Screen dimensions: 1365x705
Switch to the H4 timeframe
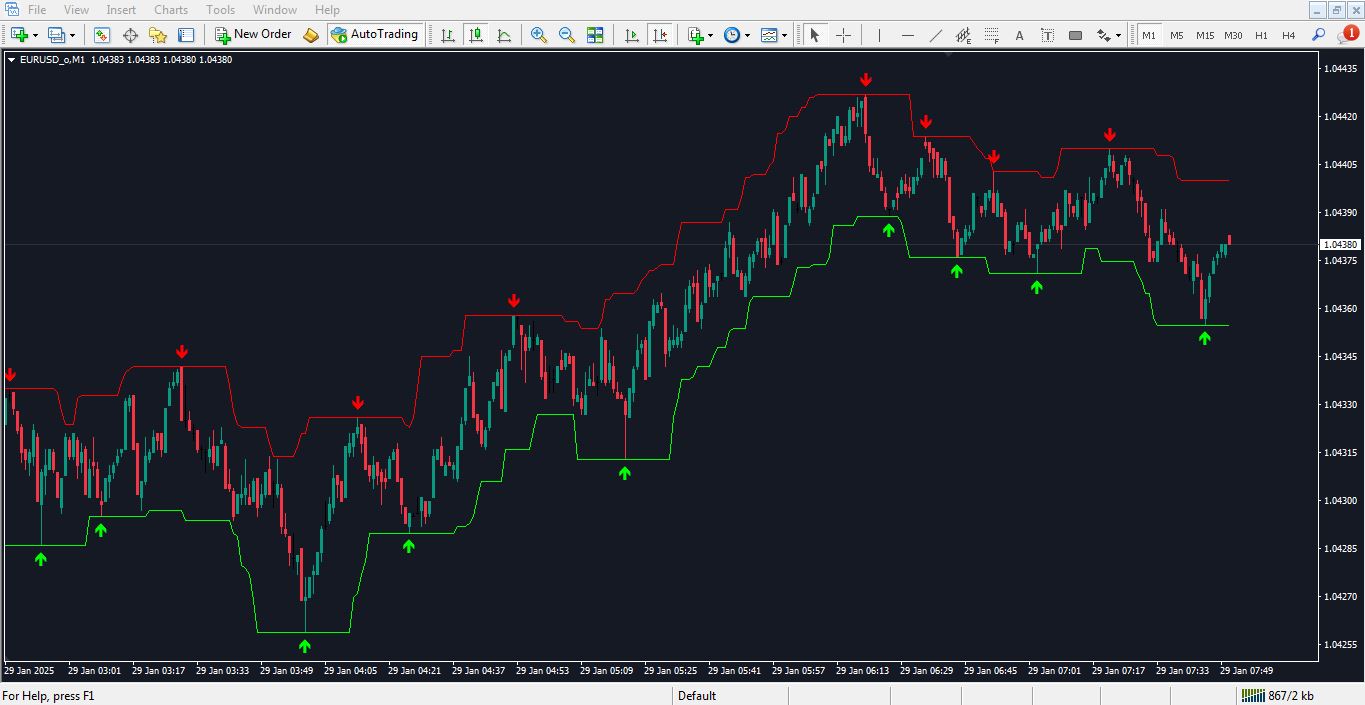(x=1289, y=35)
